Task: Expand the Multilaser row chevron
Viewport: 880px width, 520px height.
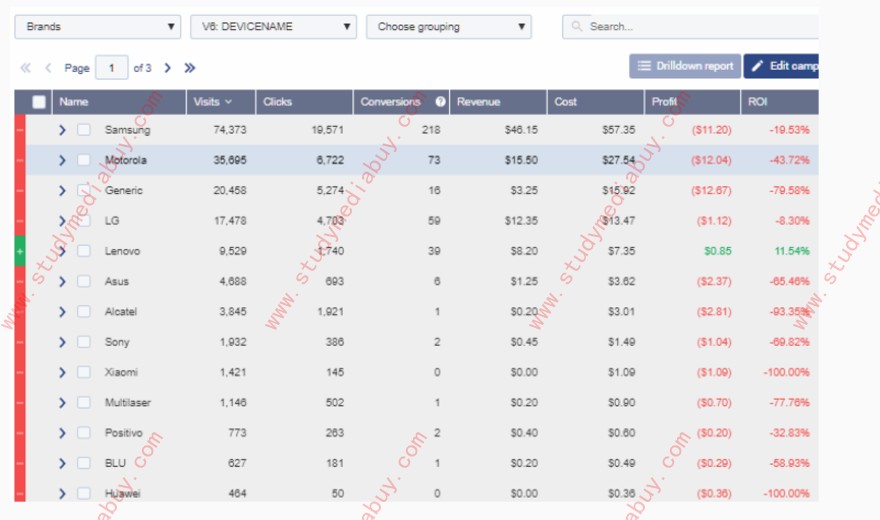Action: (62, 402)
